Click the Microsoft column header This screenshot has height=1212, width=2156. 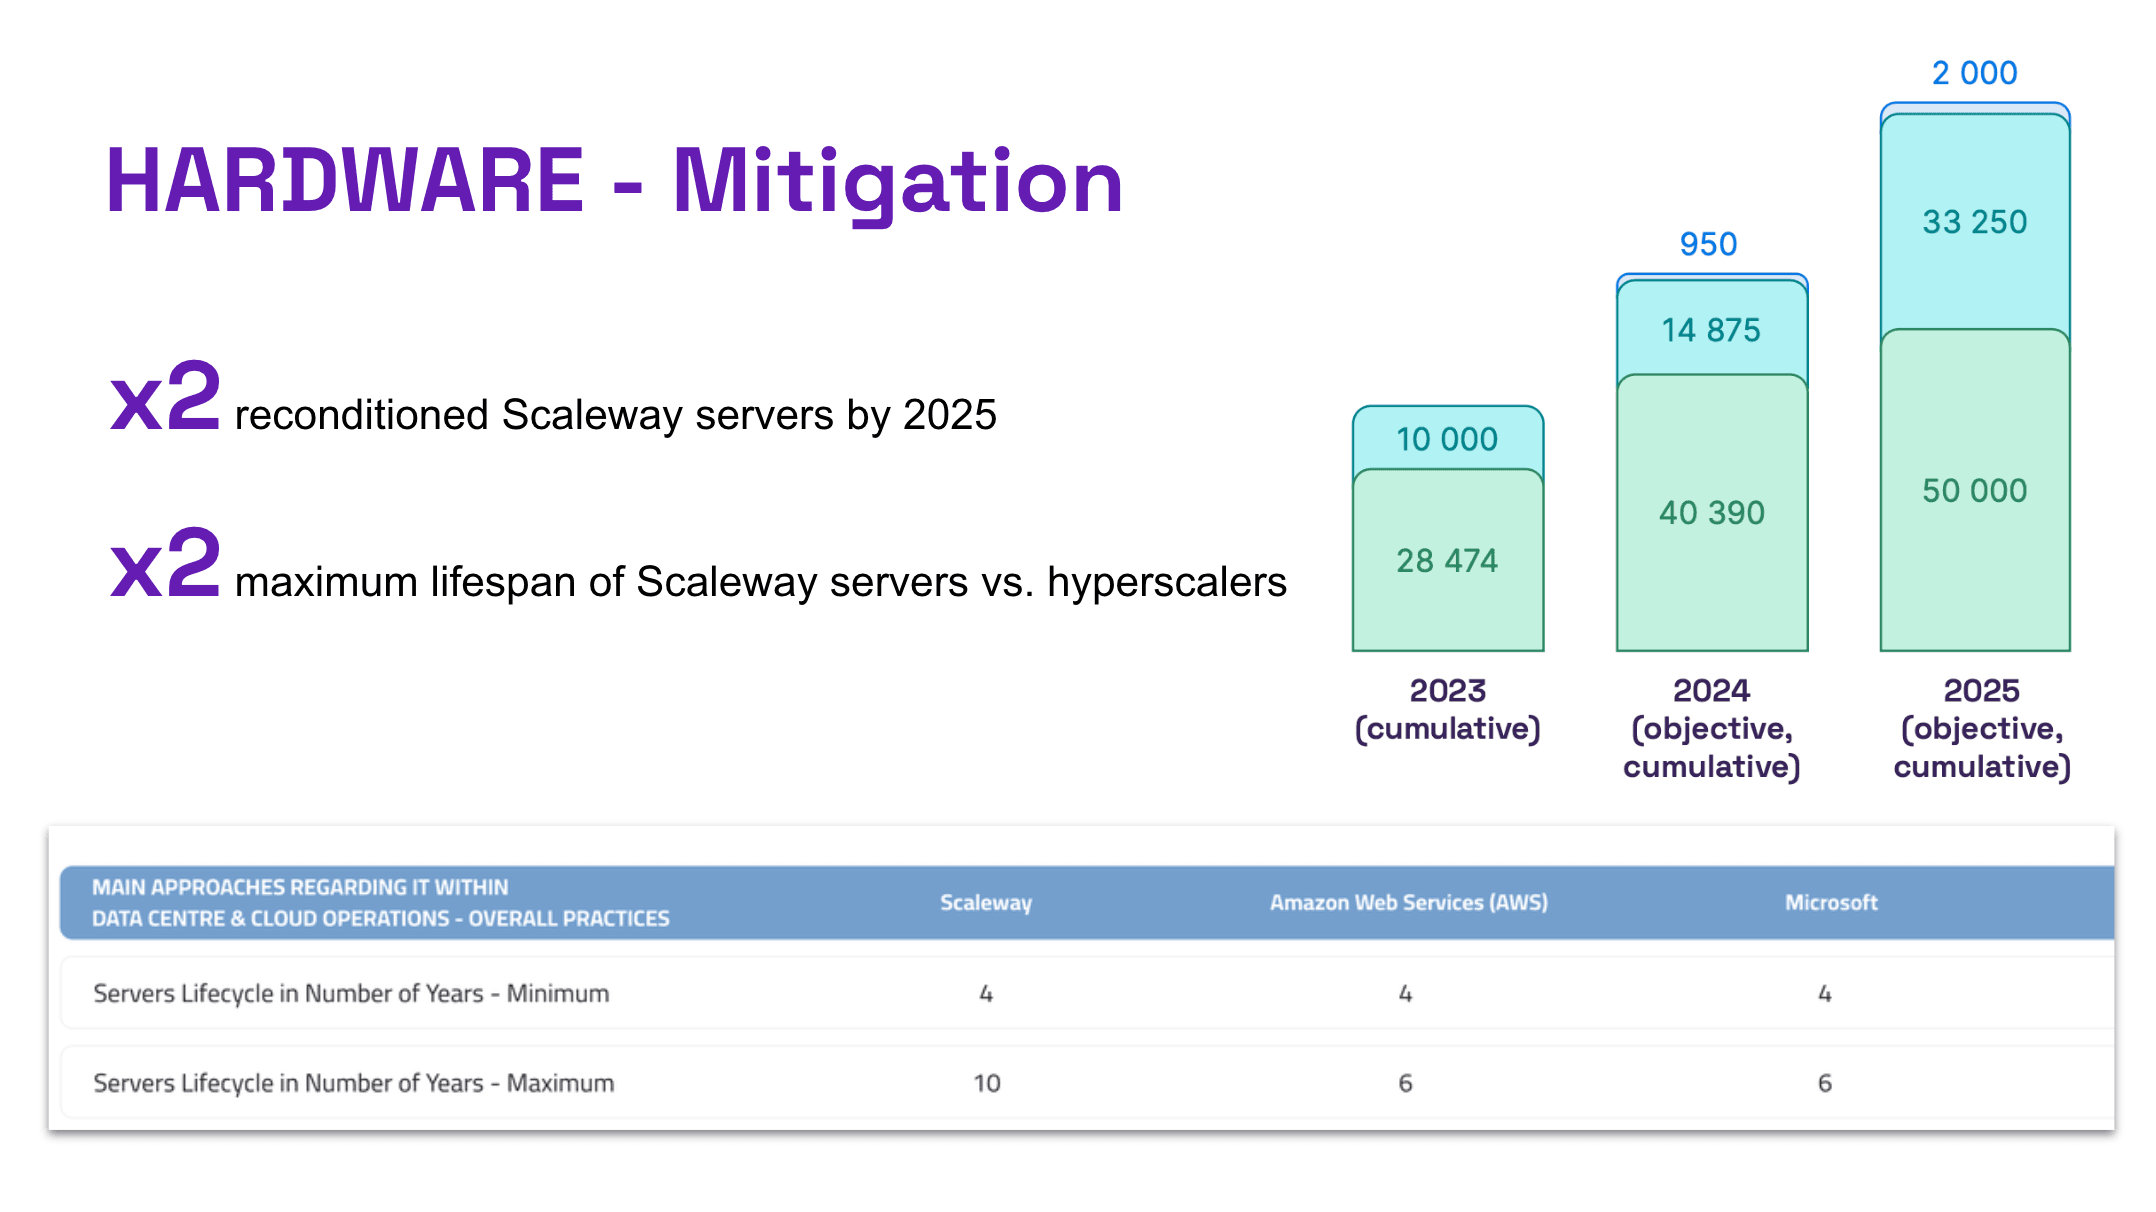[1831, 903]
